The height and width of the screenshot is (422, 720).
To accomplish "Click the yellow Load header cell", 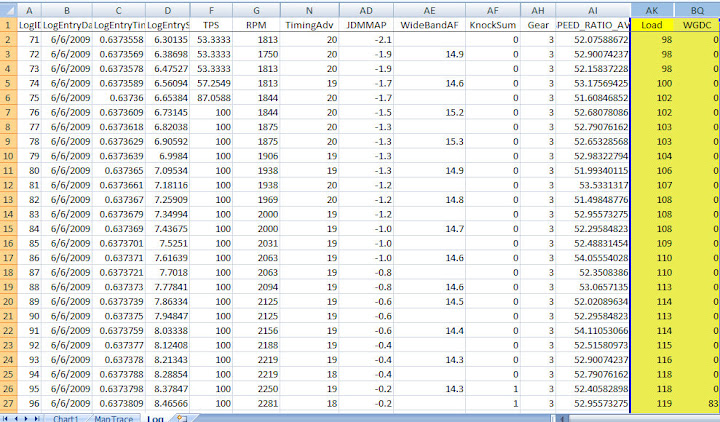I will click(x=652, y=25).
